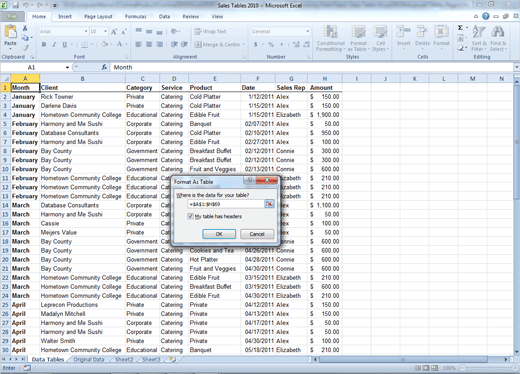Screen dimensions: 520x374
Task: Click the Font Color letter A icon
Action: click(x=119, y=44)
